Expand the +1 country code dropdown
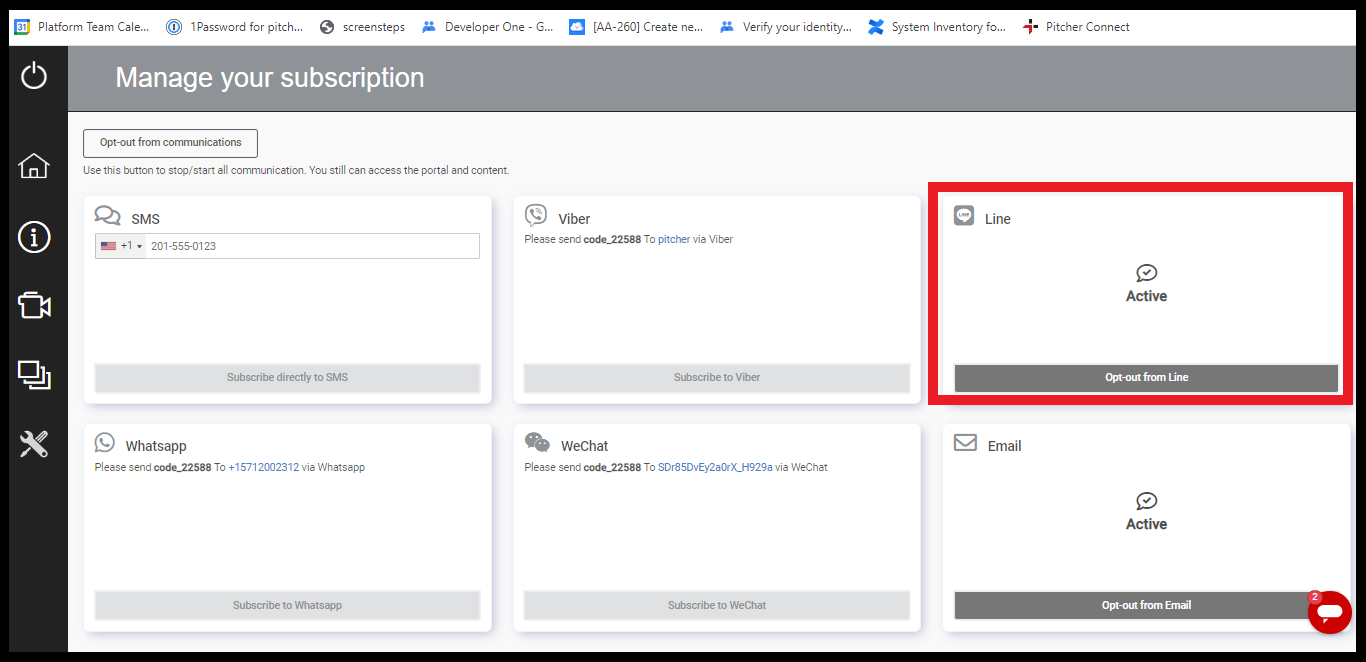This screenshot has width=1366, height=662. 122,246
